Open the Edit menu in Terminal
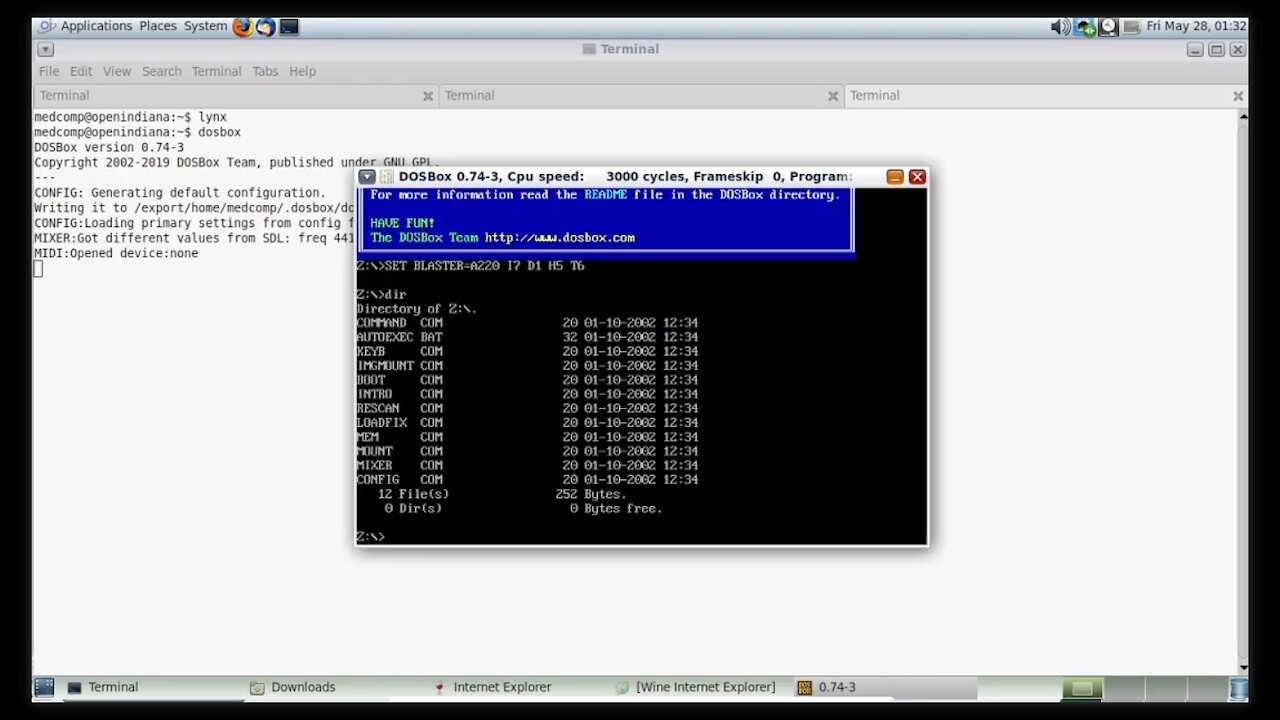Screen dimensions: 1280x720 (81, 71)
